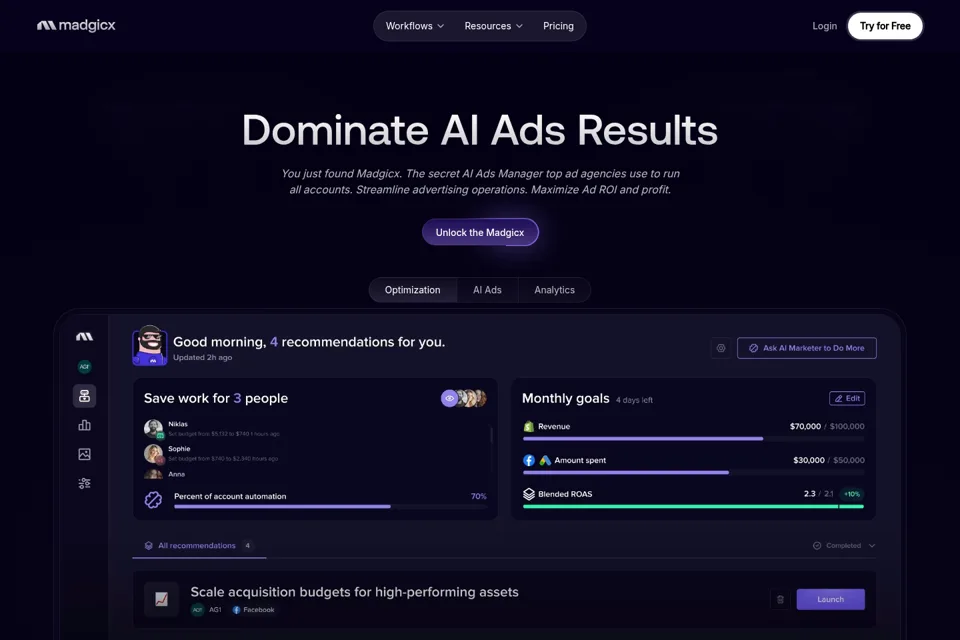
Task: Select the green AG1 account icon in sidebar
Action: coord(84,366)
